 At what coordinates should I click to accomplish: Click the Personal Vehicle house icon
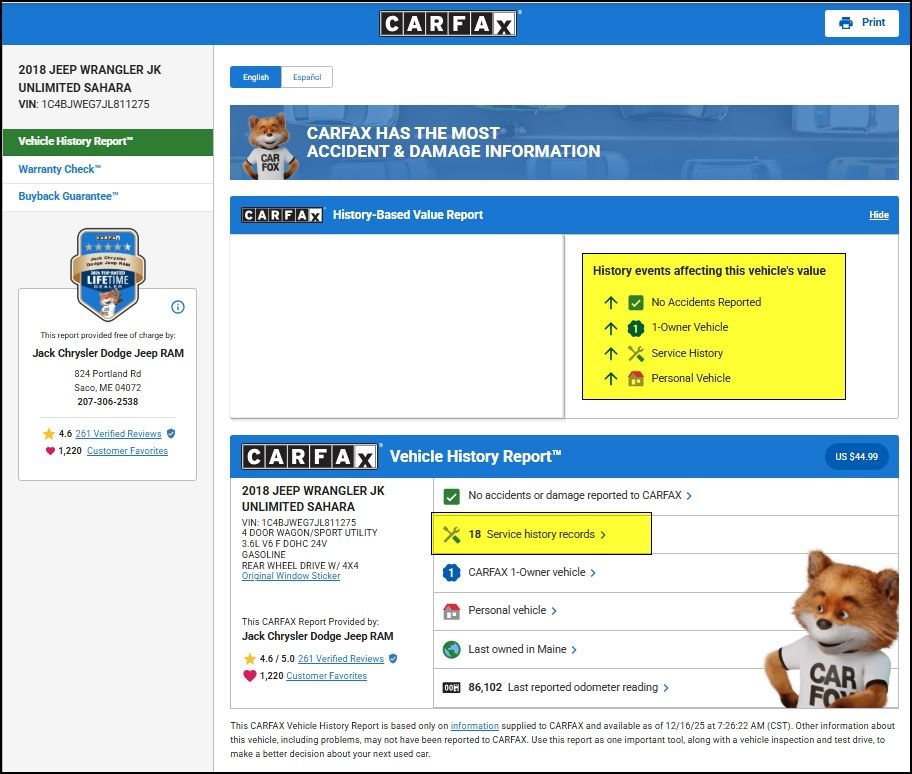coord(635,379)
